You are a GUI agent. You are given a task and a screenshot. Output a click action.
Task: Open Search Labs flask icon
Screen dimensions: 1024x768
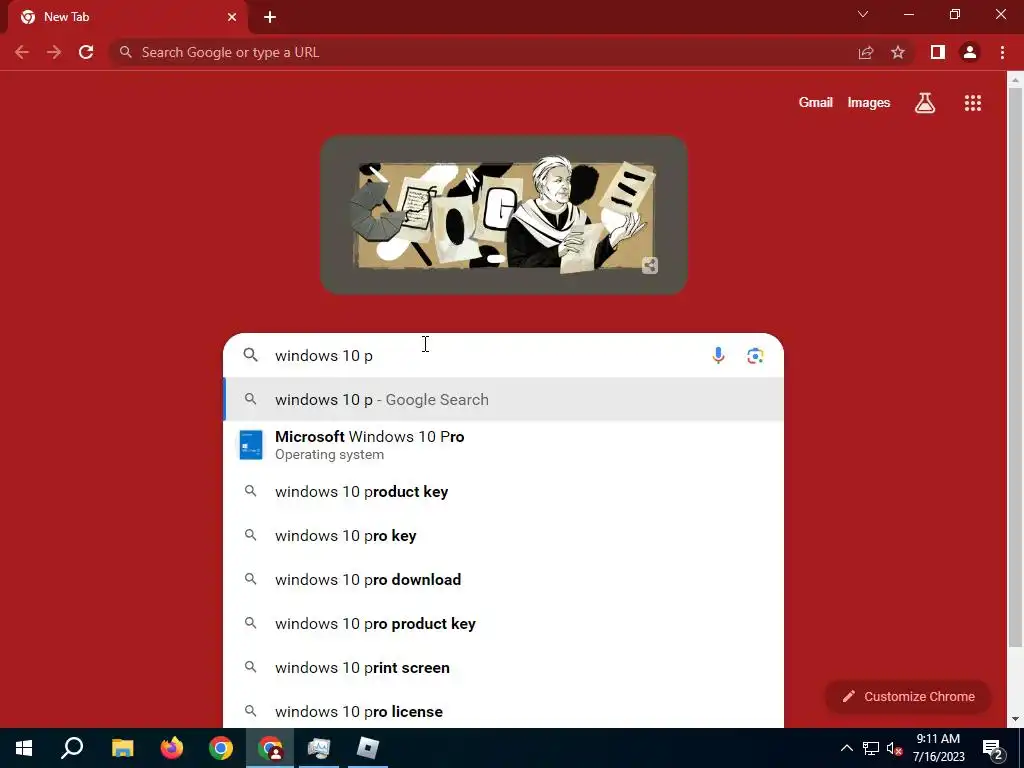925,103
